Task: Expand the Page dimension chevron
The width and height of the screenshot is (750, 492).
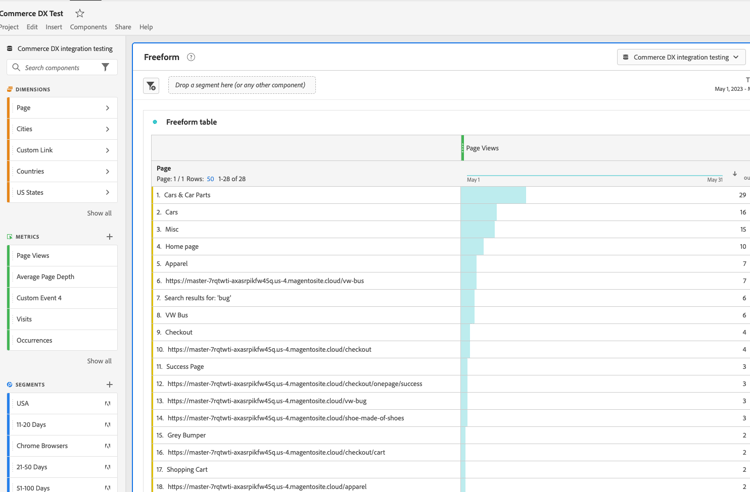Action: point(107,108)
